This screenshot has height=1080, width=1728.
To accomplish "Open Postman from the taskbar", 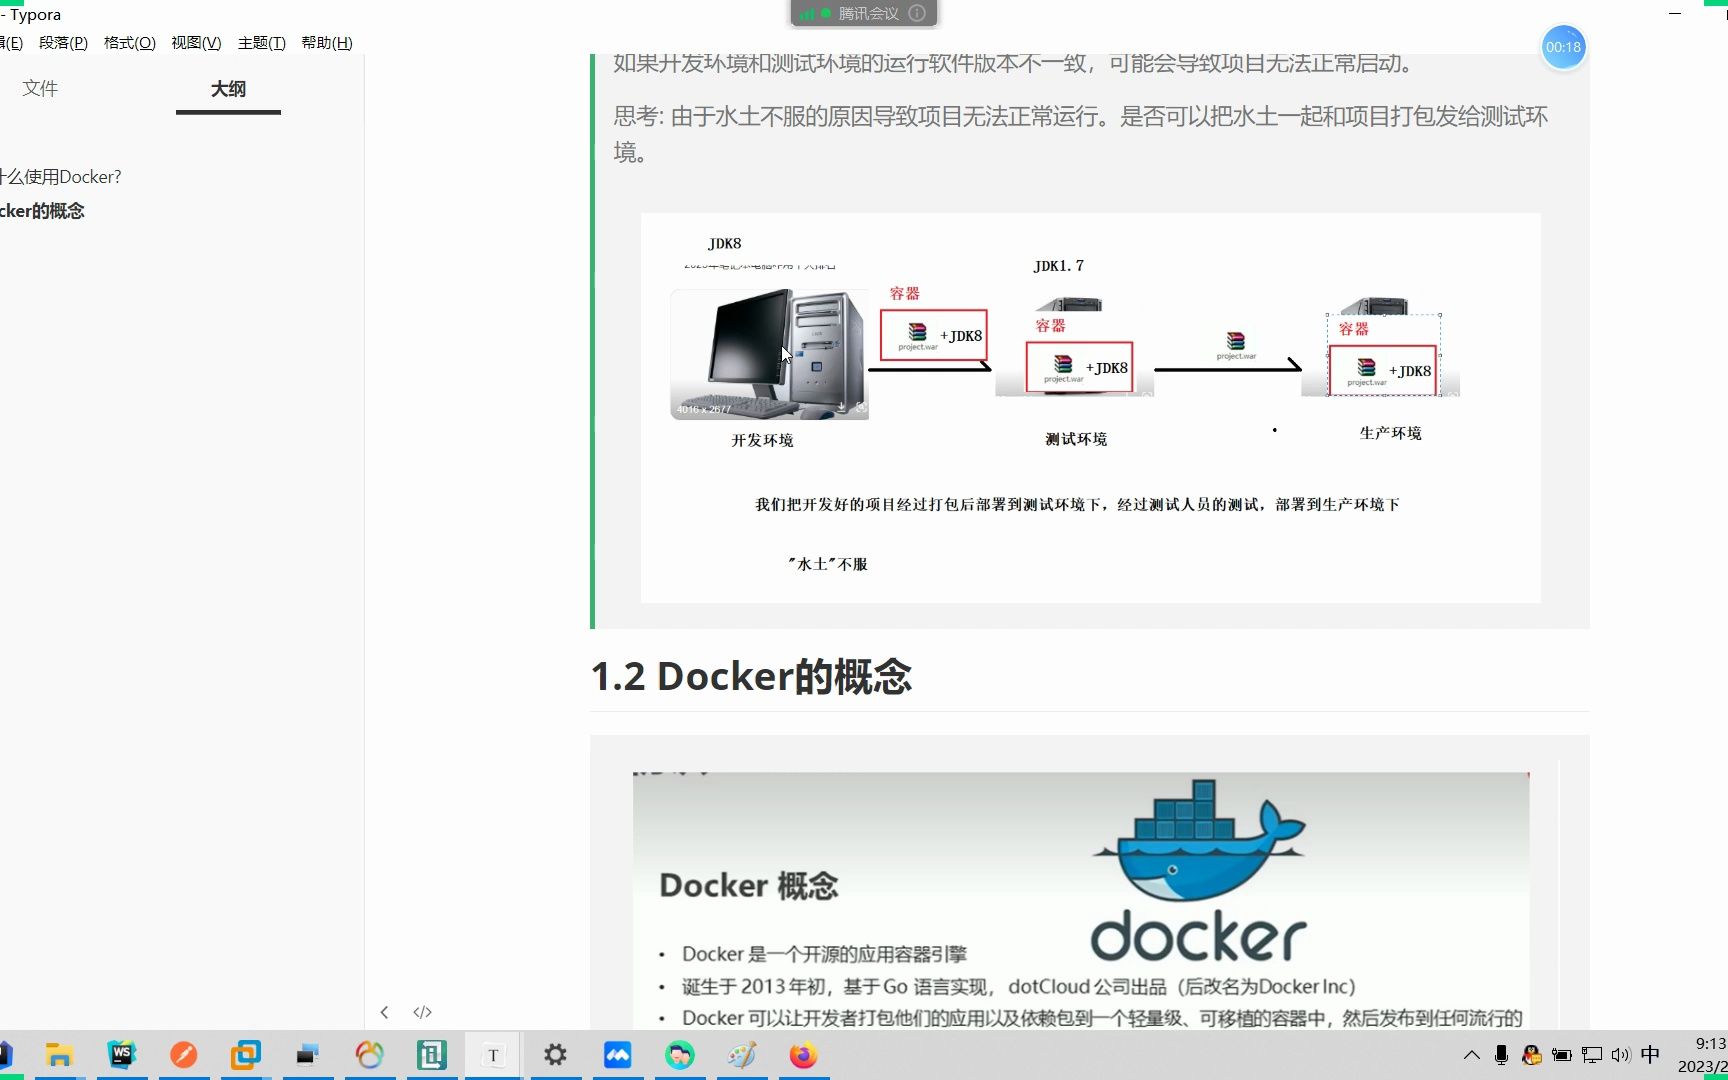I will point(183,1055).
